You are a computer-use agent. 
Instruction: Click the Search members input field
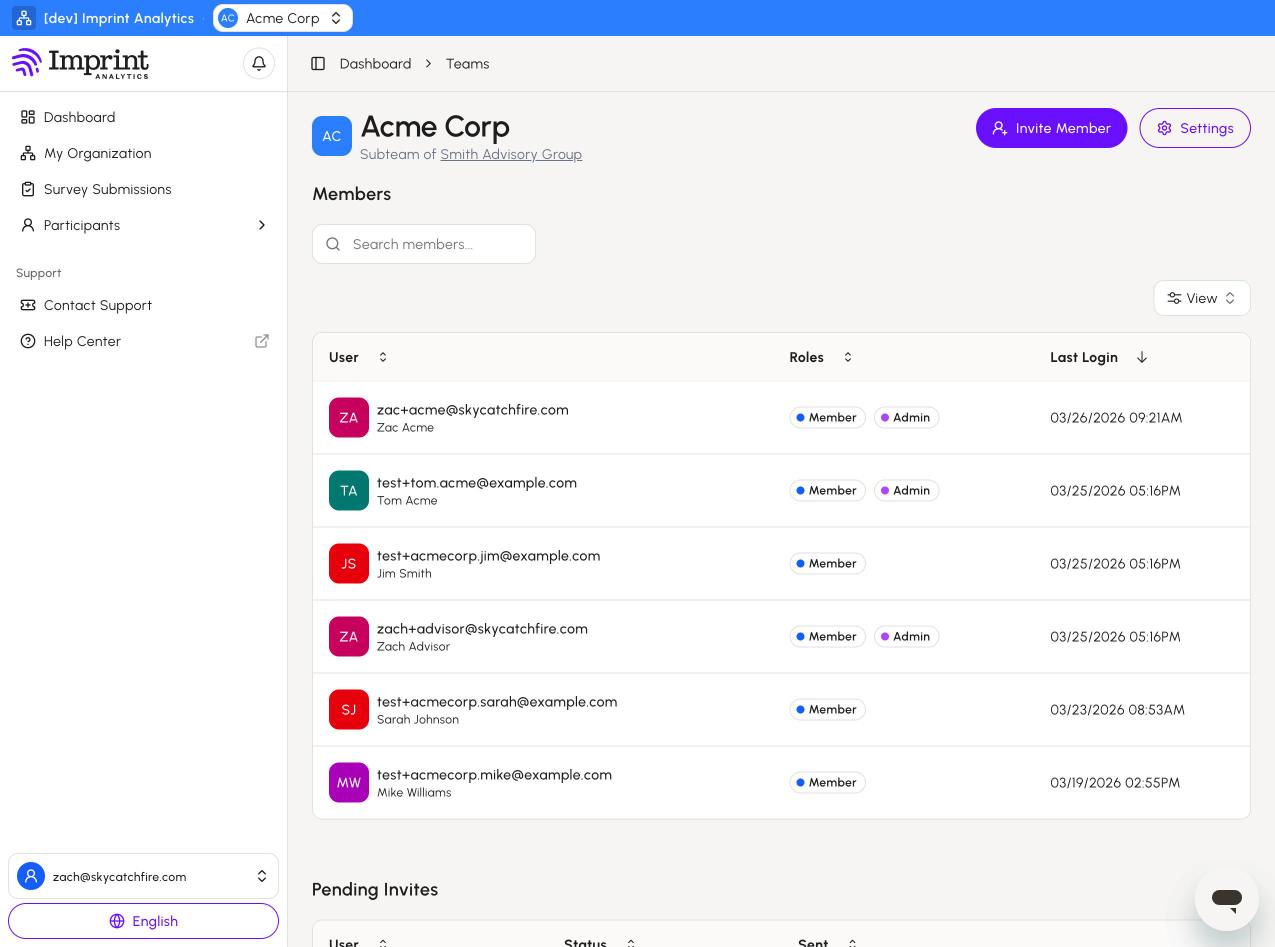[x=424, y=244]
